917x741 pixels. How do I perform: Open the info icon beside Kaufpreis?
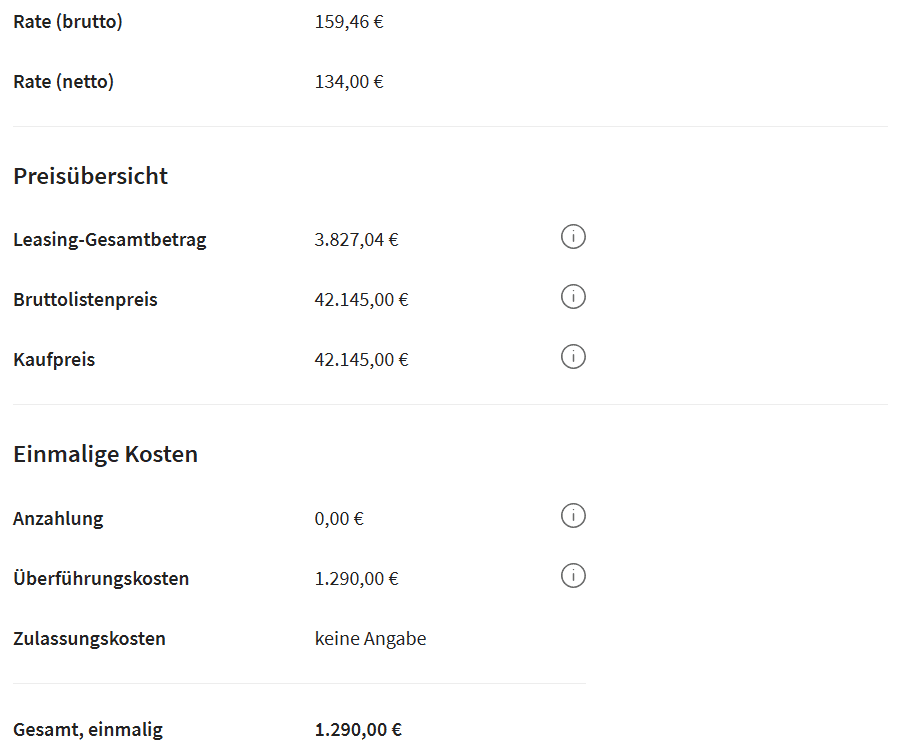573,357
